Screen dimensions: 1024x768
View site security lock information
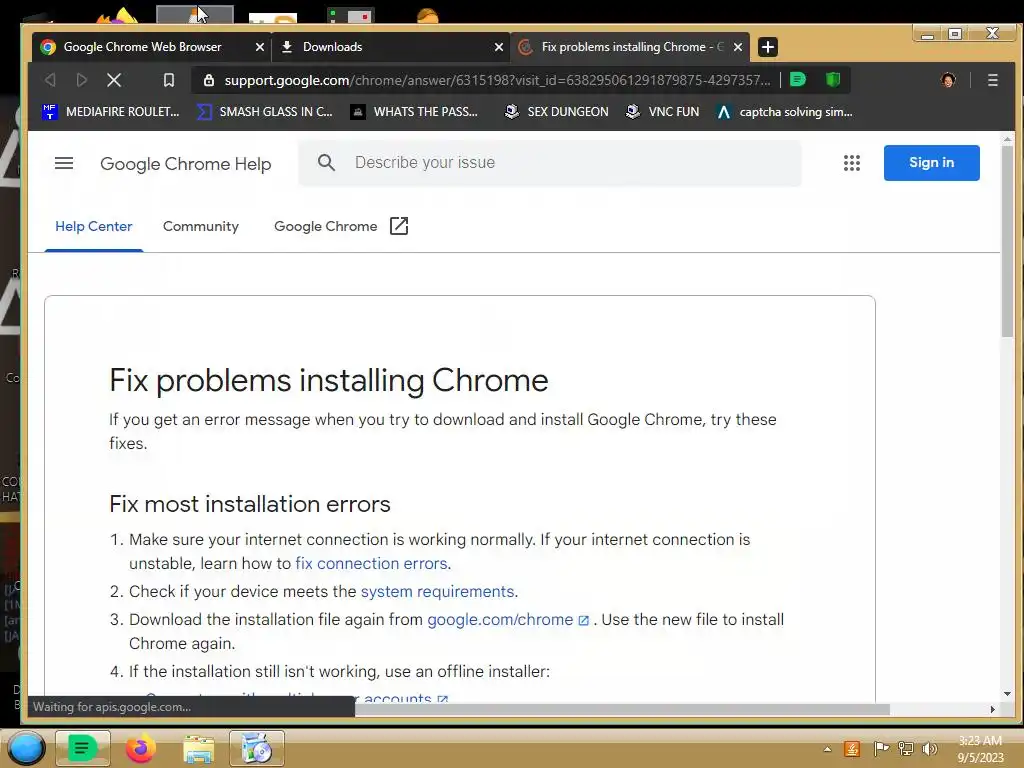(208, 80)
